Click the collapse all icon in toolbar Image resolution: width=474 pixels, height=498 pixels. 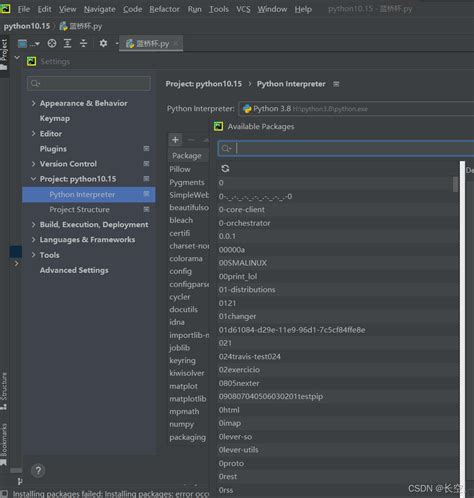(83, 43)
